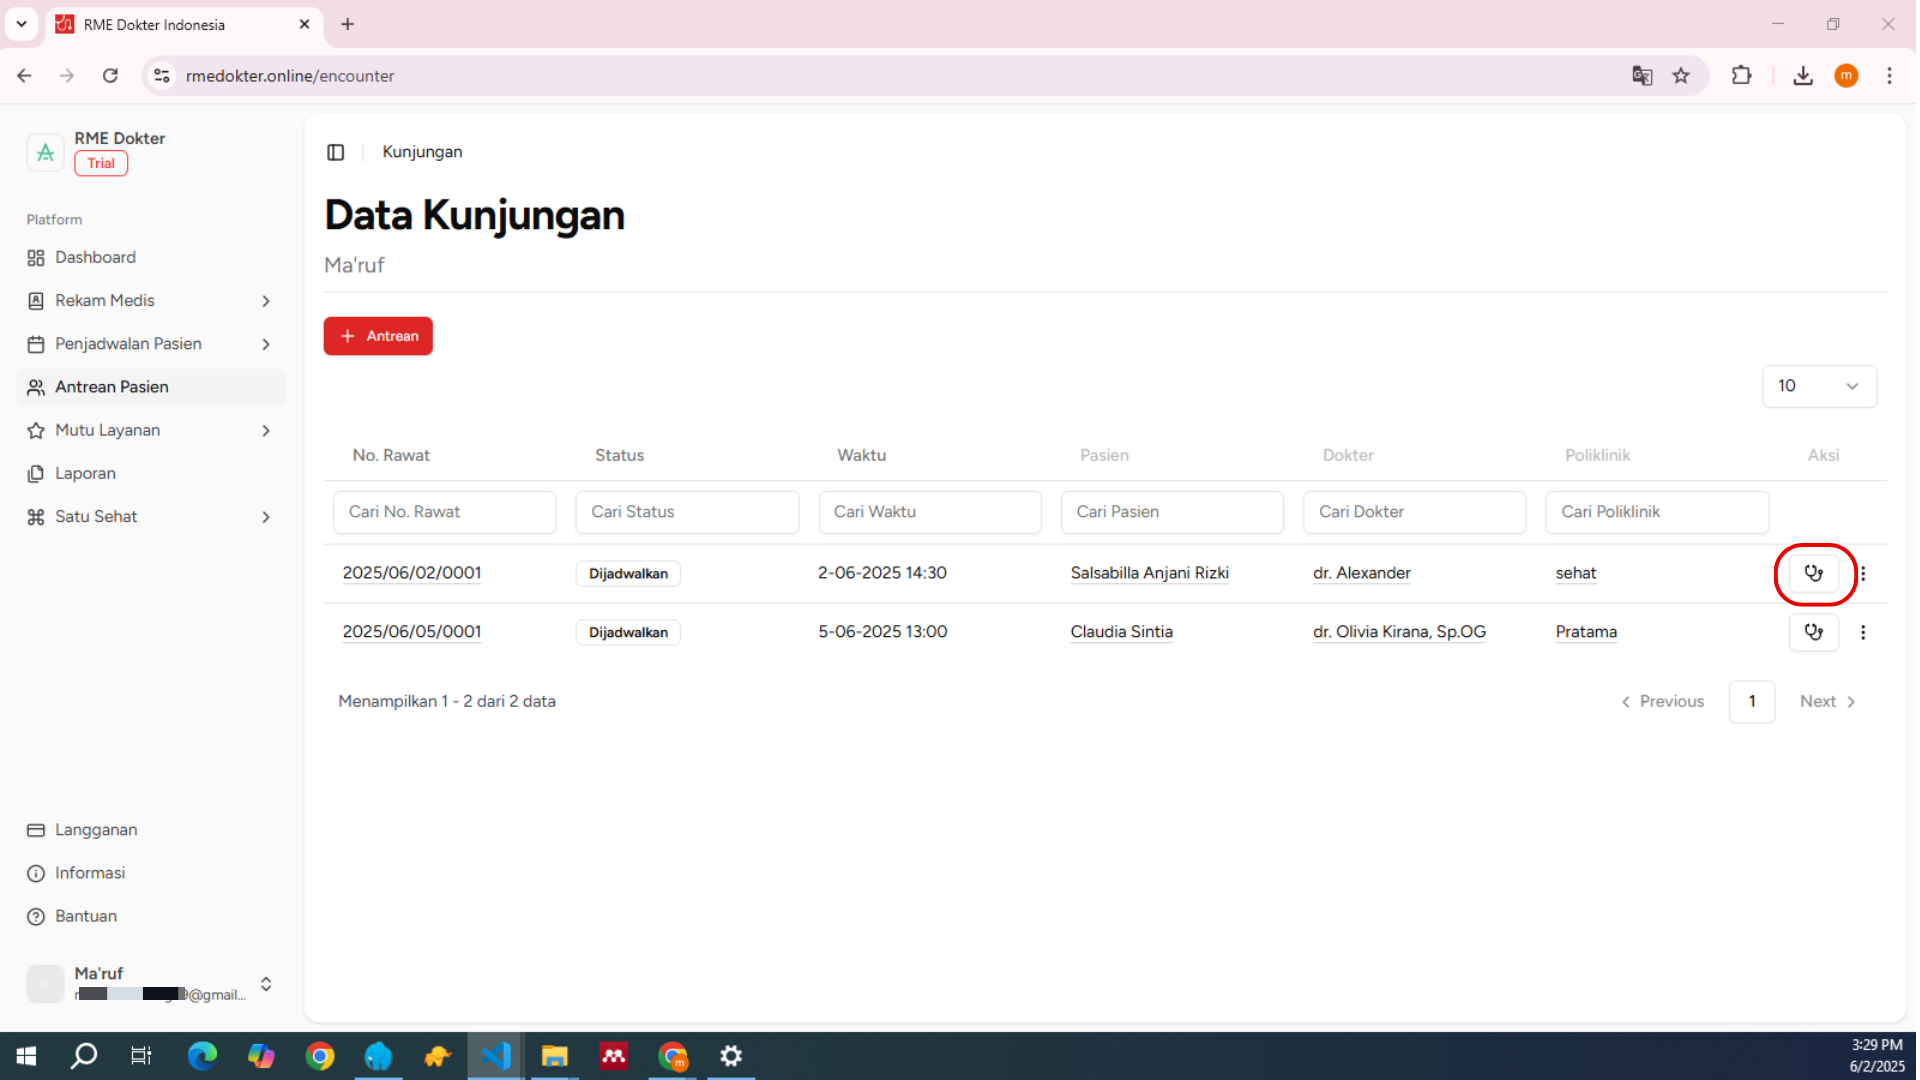The height and width of the screenshot is (1080, 1920).
Task: Open browser Extensions puzzle icon
Action: tap(1741, 76)
